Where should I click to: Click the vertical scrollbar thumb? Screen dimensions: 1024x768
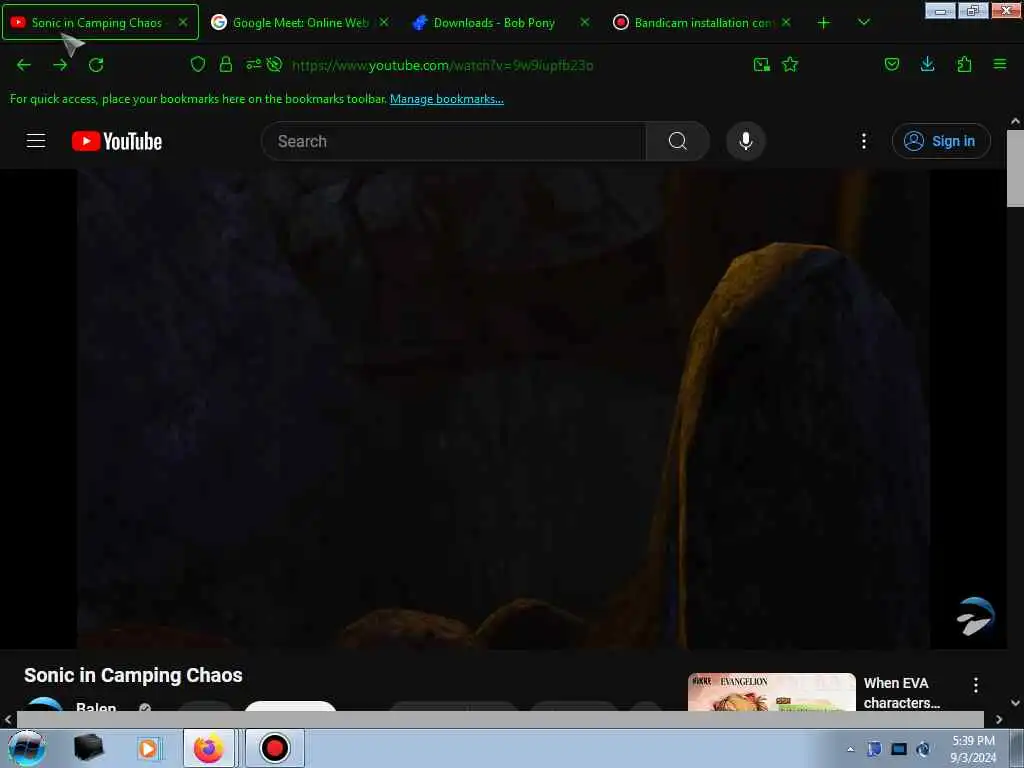tap(1015, 168)
